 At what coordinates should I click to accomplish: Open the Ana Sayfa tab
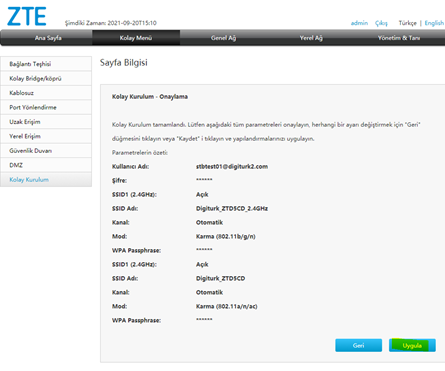[48, 38]
